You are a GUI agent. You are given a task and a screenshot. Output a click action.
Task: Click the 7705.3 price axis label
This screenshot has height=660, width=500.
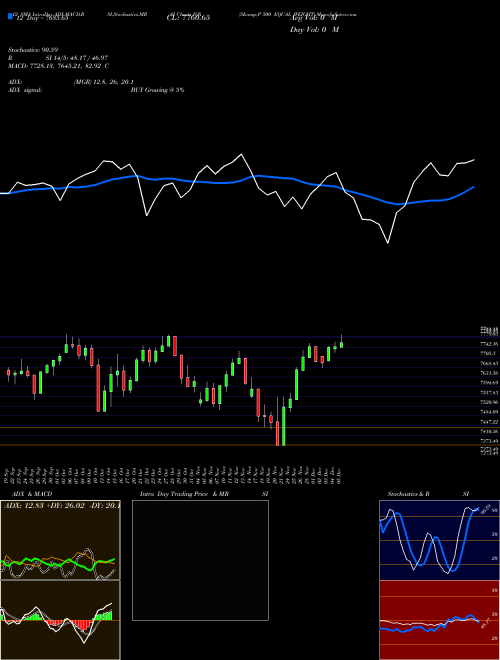488,354
